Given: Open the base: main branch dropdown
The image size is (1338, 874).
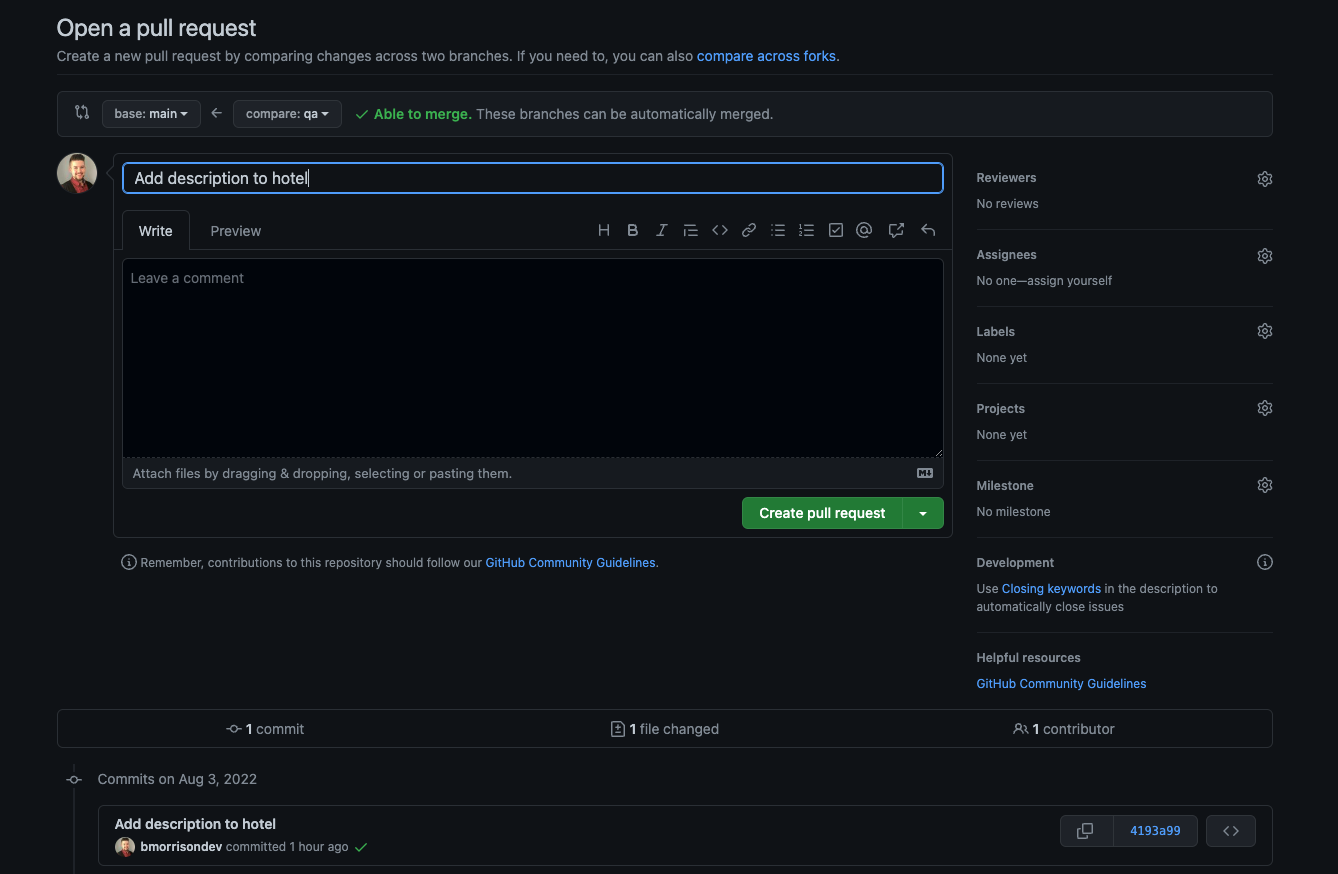Looking at the screenshot, I should (x=151, y=114).
